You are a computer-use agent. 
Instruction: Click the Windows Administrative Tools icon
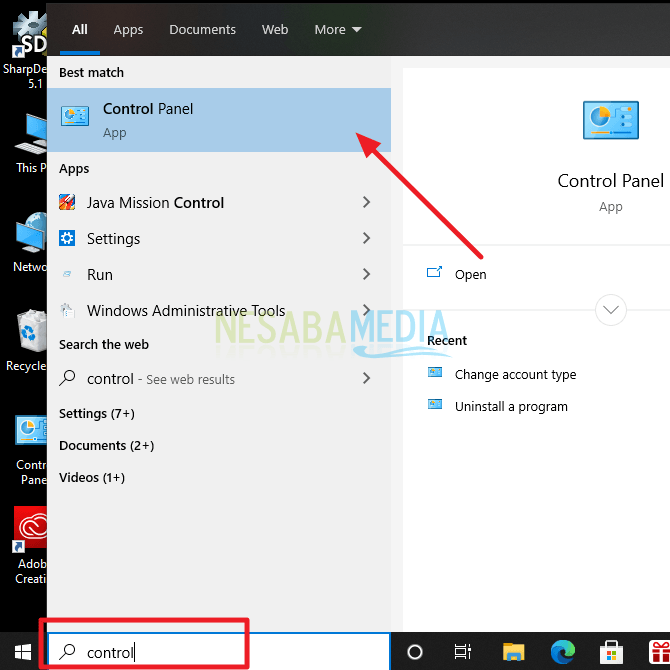coord(67,310)
